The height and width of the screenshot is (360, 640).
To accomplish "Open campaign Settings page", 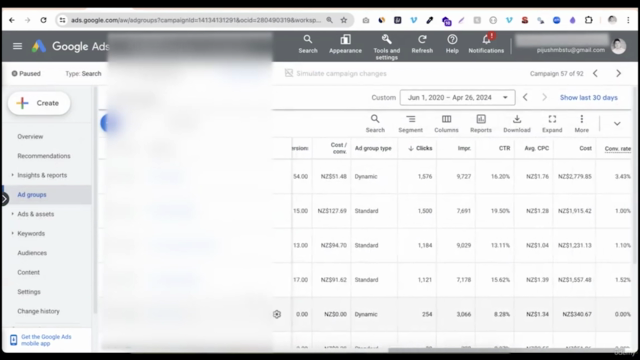I will coord(29,292).
